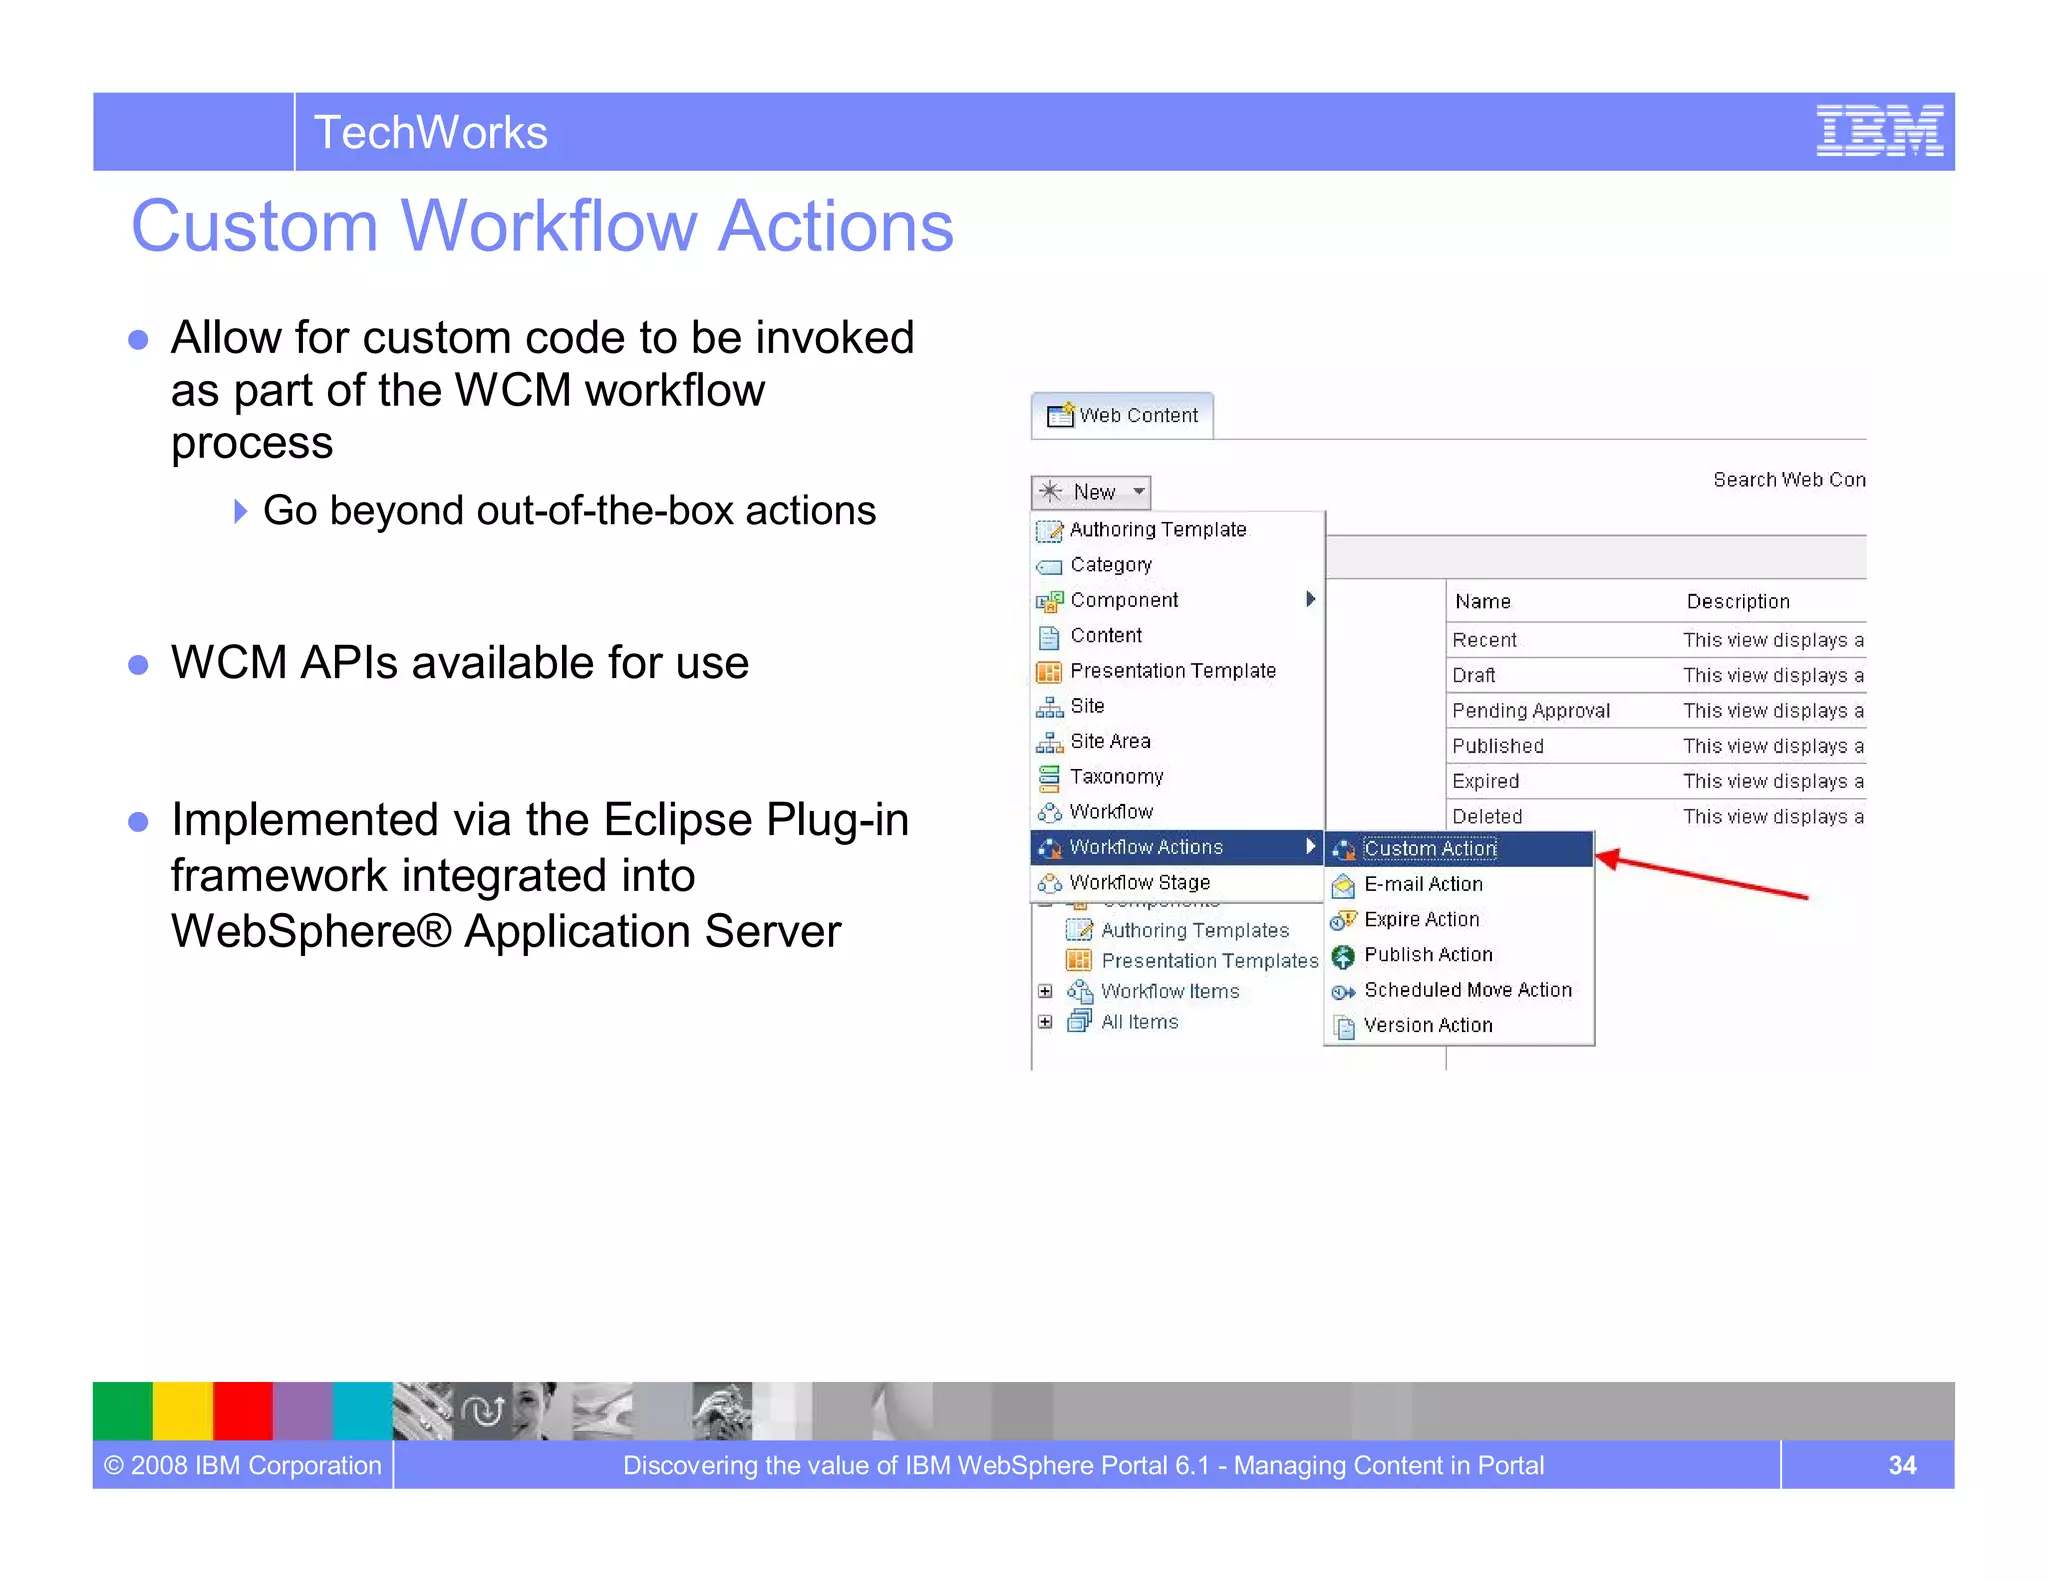Image resolution: width=2048 pixels, height=1582 pixels.
Task: Select Publish Action submenu entry
Action: (1458, 955)
